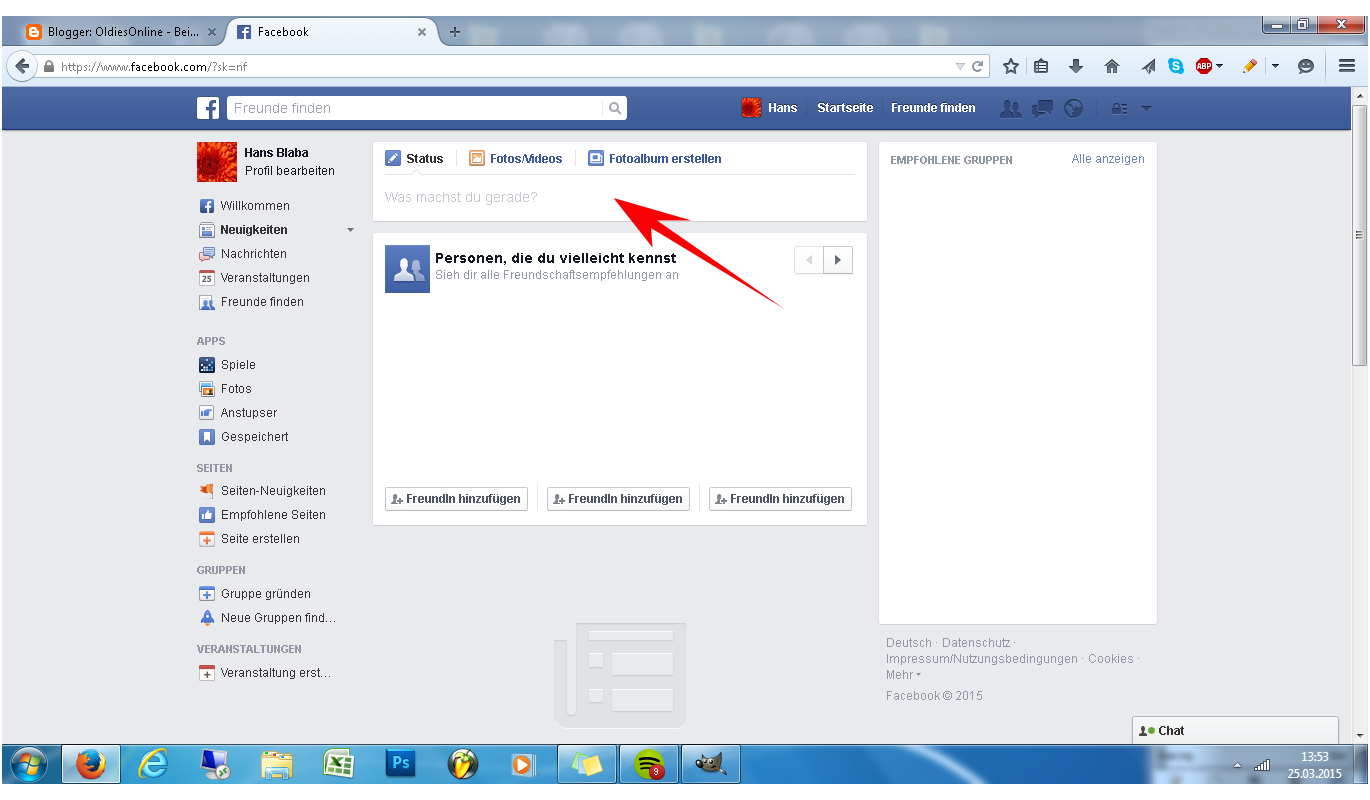Open Neue Gruppen finden in the sidebar
Screen dimensions: 1370x800
[x=267, y=618]
